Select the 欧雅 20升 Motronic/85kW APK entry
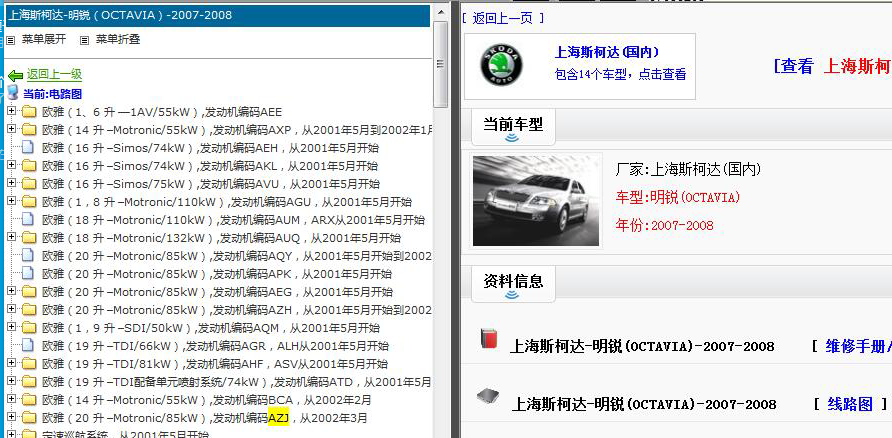The height and width of the screenshot is (438, 892). 217,274
